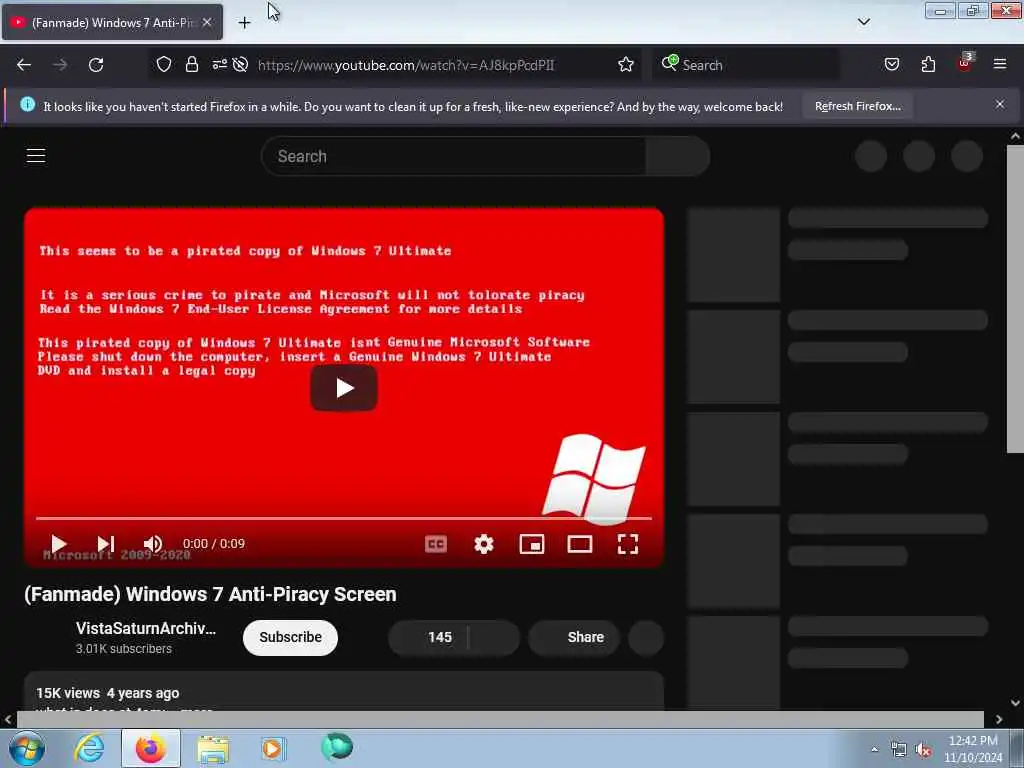Dismiss the Firefox refresh notification bar
Viewport: 1024px width, 768px height.
tap(999, 104)
